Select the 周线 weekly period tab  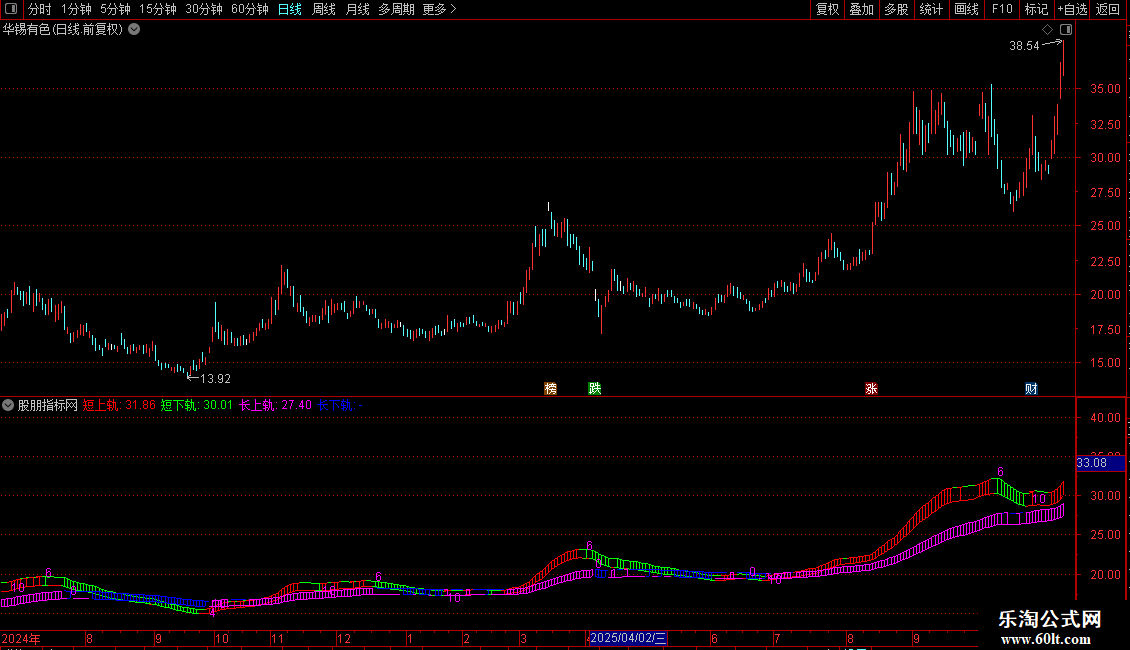pos(324,9)
